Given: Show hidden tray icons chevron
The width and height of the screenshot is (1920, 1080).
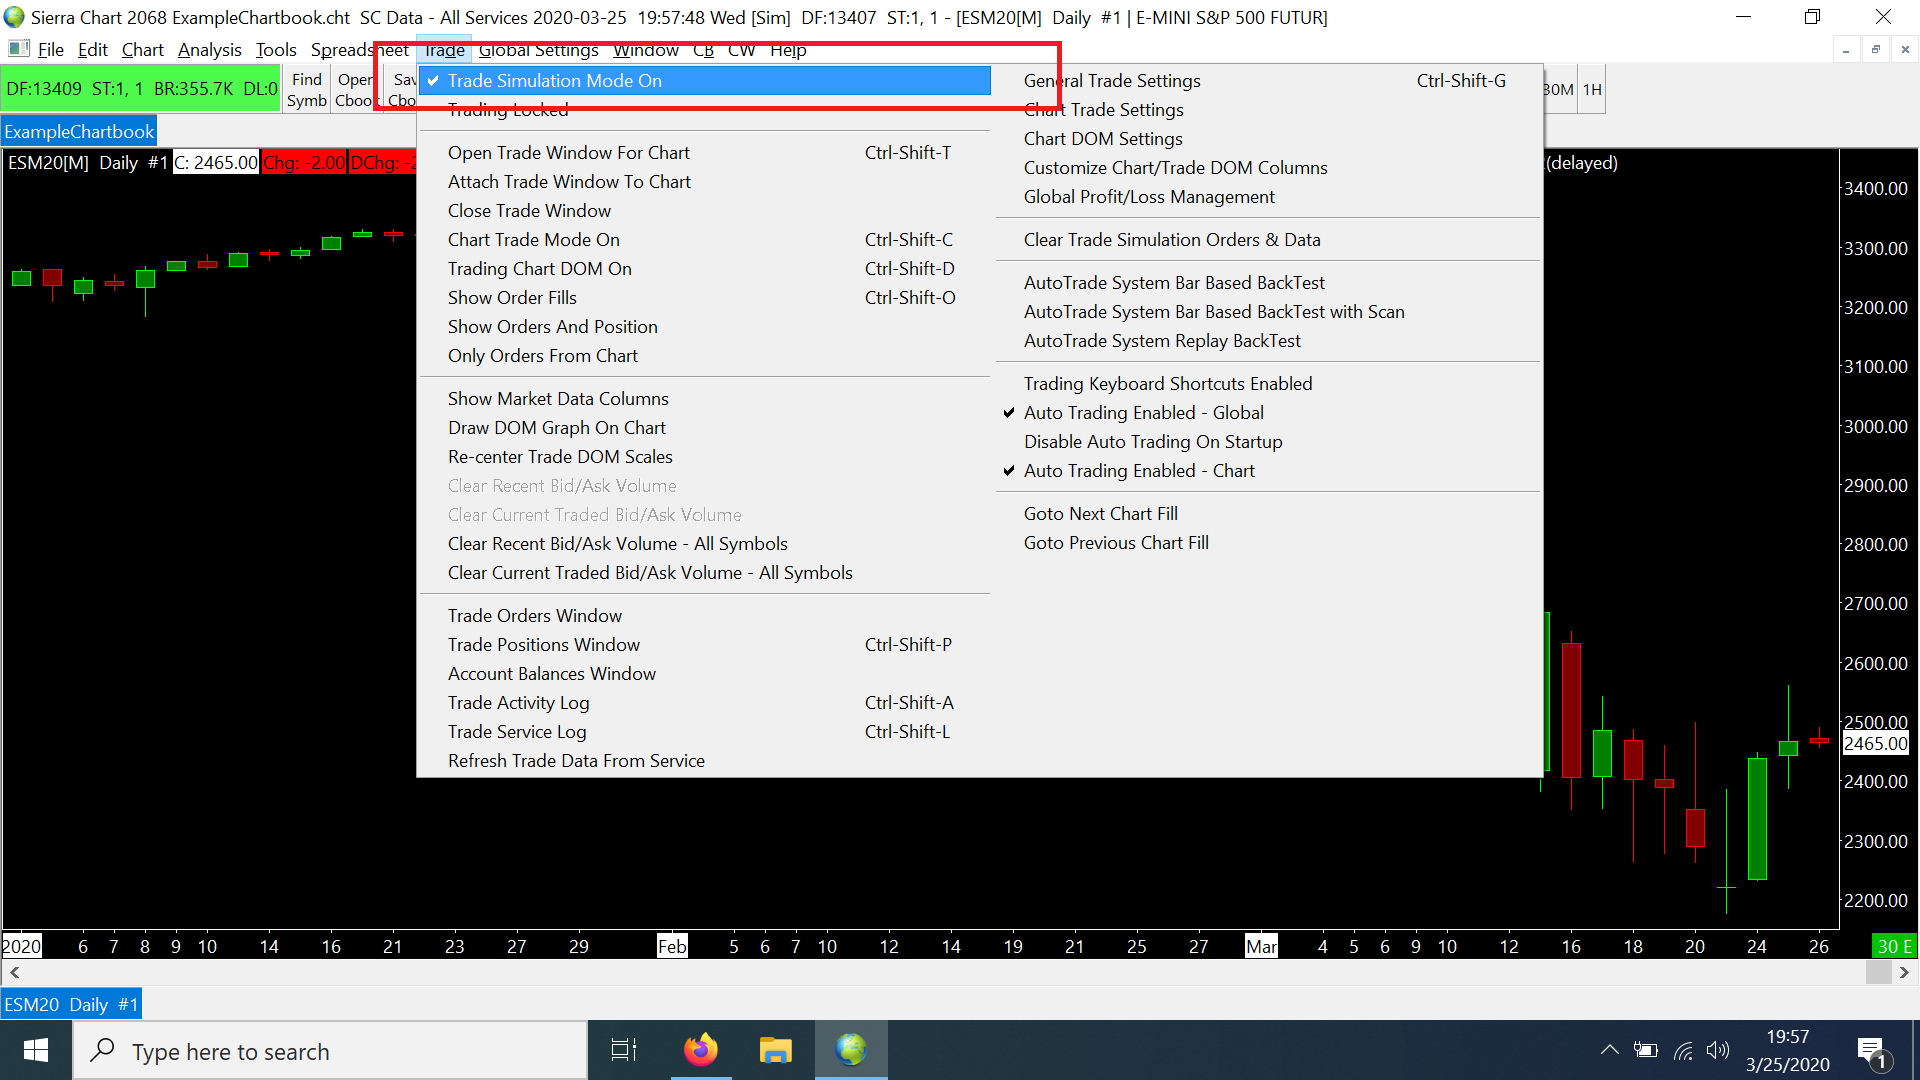Looking at the screenshot, I should pyautogui.click(x=1609, y=1050).
